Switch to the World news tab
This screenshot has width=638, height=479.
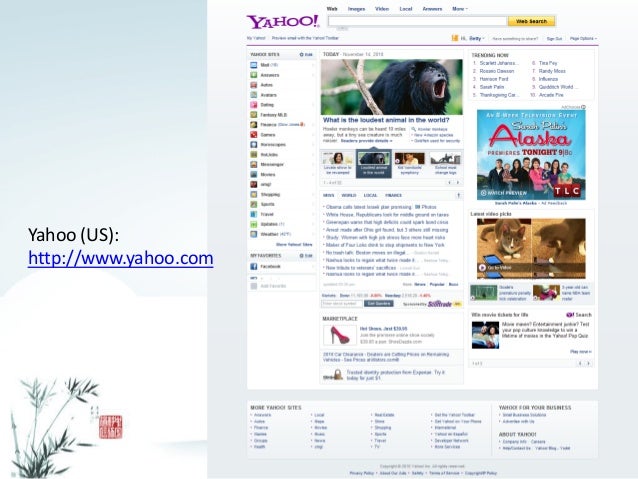(349, 195)
